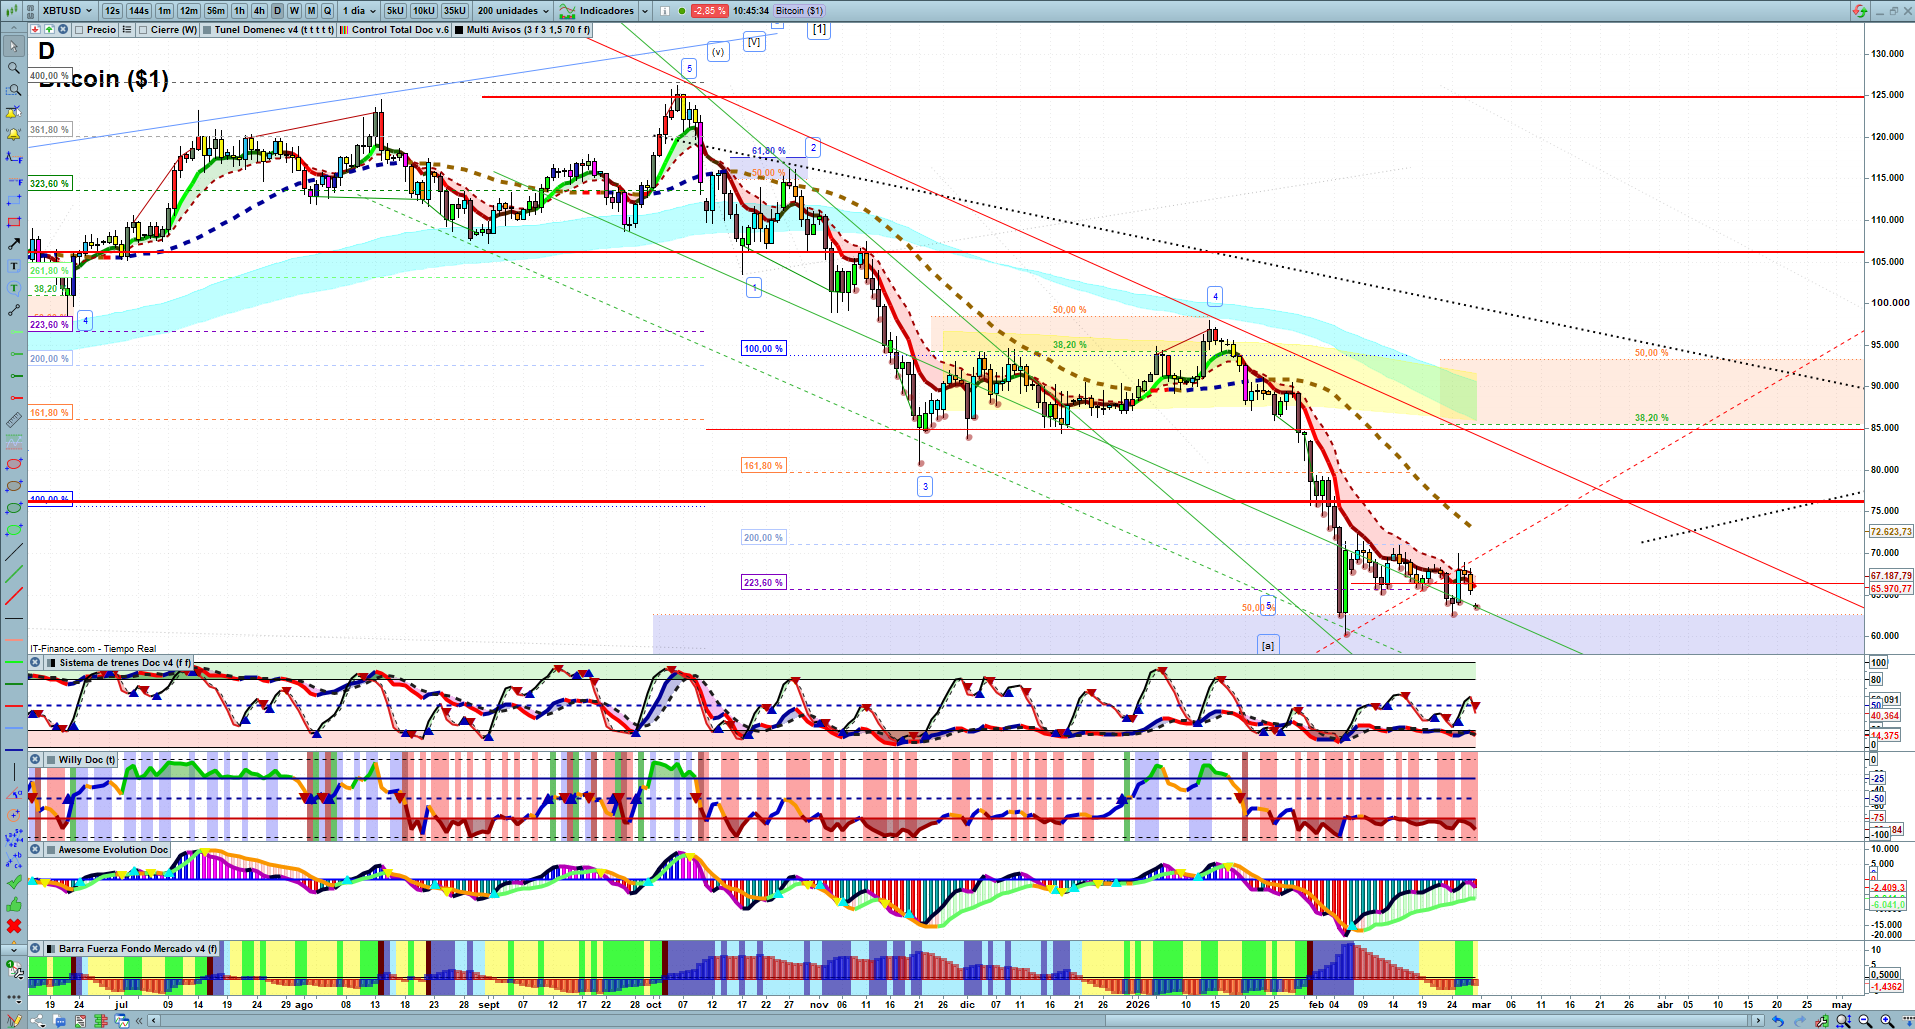Click the 35kU units button
The height and width of the screenshot is (1029, 1915).
coord(455,11)
